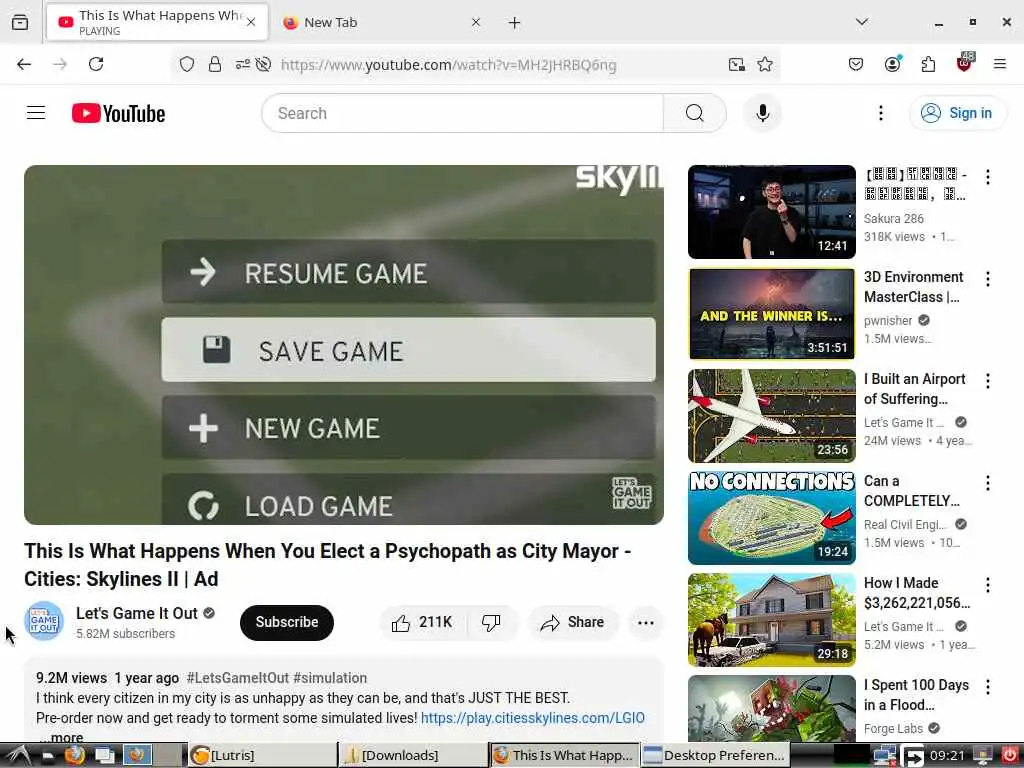
Task: Launch Firefox from taskbar quick launcher
Action: [x=74, y=756]
